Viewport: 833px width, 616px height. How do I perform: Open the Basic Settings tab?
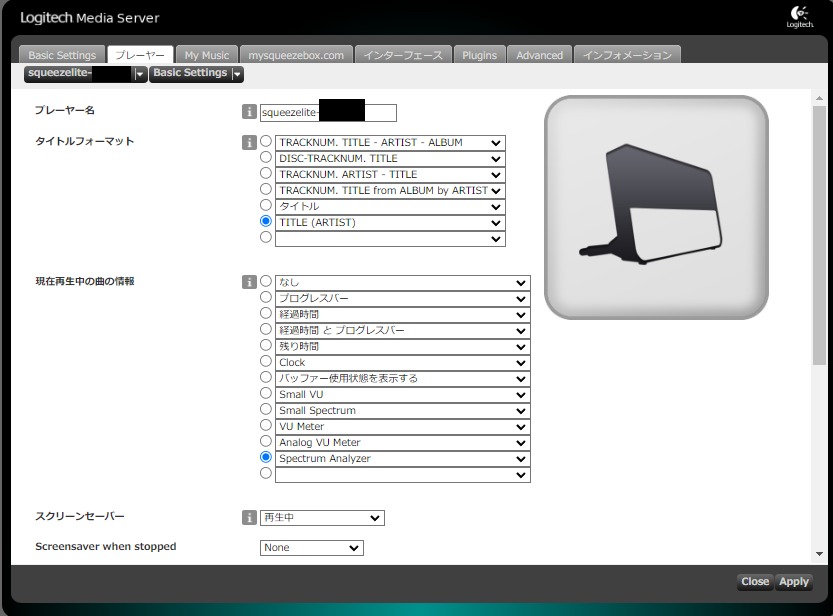[62, 55]
